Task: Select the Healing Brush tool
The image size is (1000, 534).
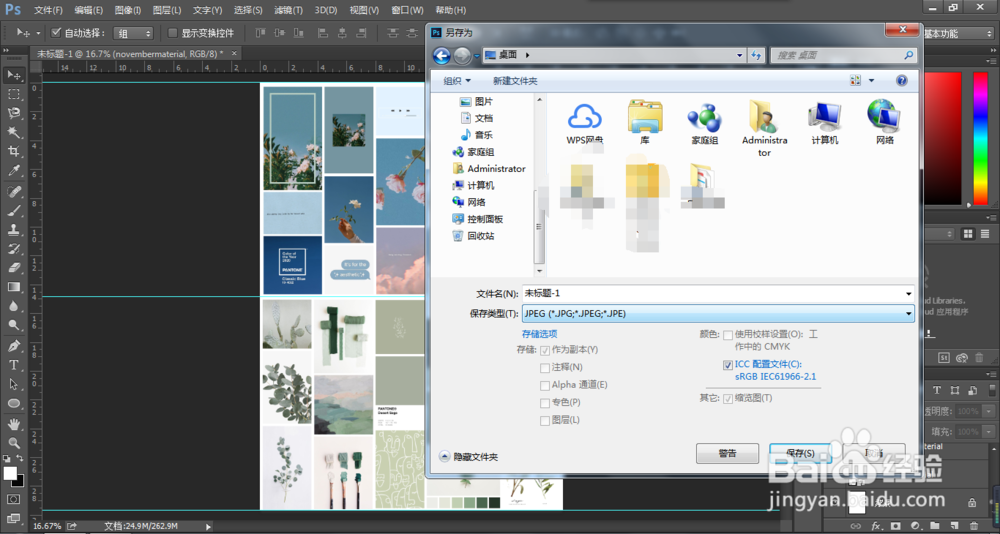Action: point(13,191)
